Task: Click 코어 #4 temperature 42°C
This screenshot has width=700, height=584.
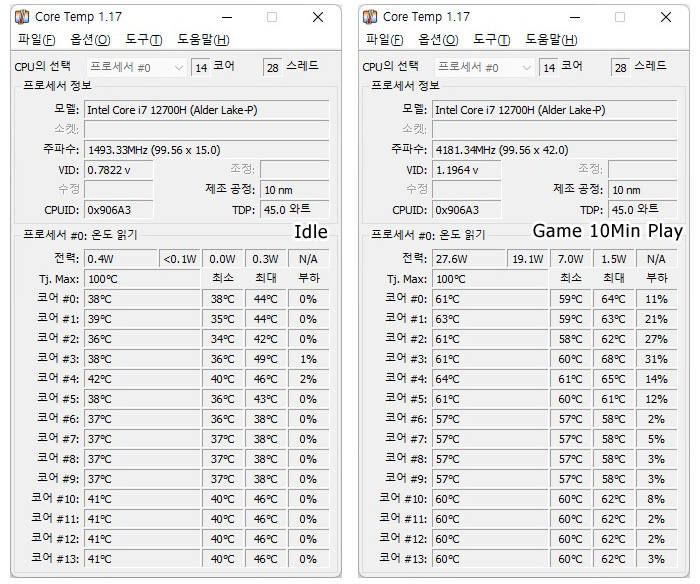Action: coord(142,379)
